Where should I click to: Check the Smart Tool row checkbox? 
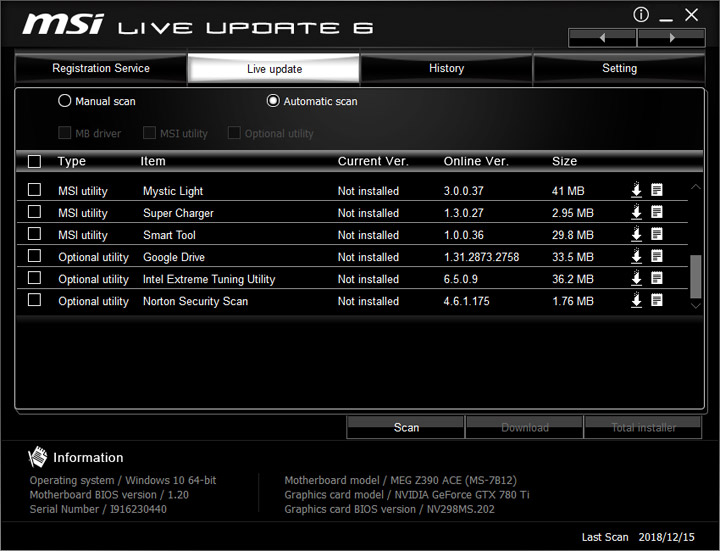coord(34,234)
